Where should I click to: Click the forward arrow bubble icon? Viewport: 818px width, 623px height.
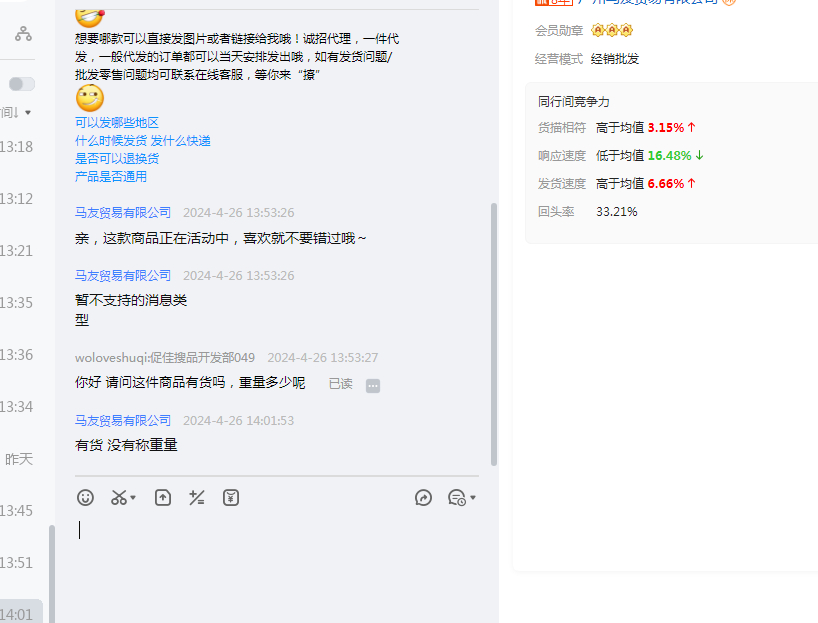coord(423,497)
